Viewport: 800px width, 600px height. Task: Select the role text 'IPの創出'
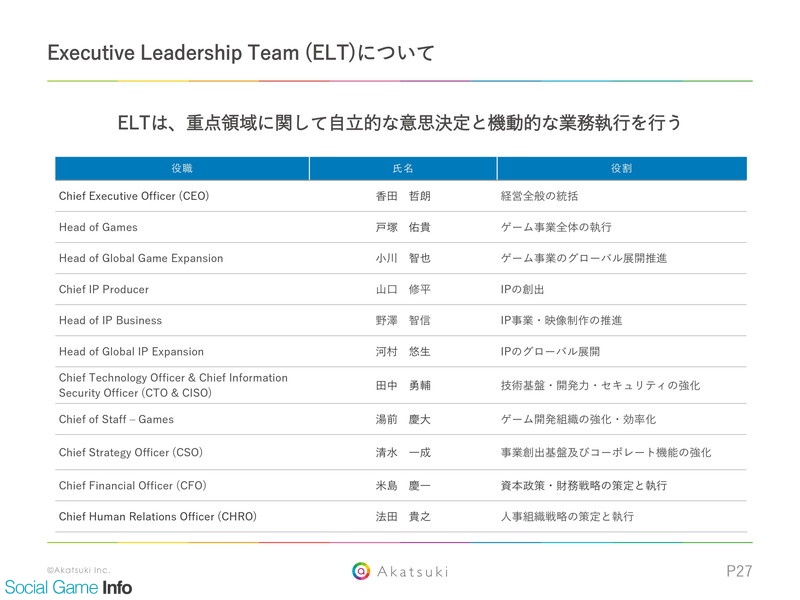pos(522,289)
